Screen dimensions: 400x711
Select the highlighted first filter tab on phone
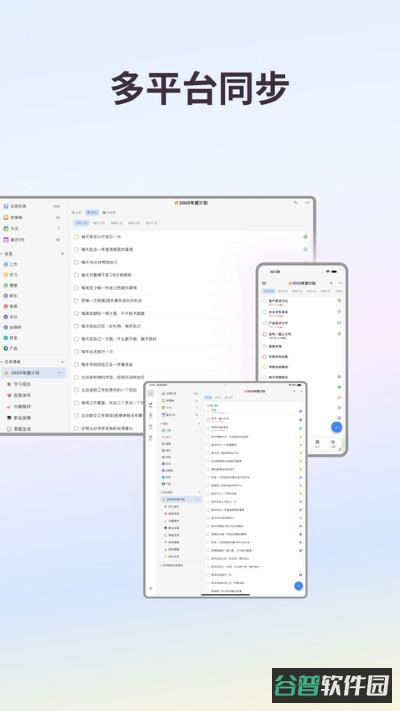click(x=269, y=291)
